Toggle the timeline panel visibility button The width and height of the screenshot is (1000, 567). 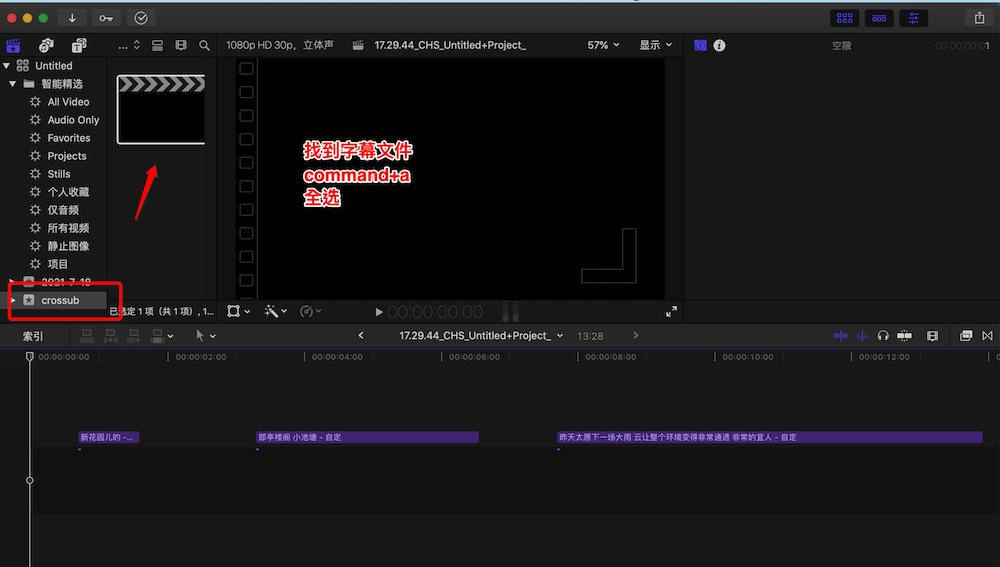pos(879,17)
